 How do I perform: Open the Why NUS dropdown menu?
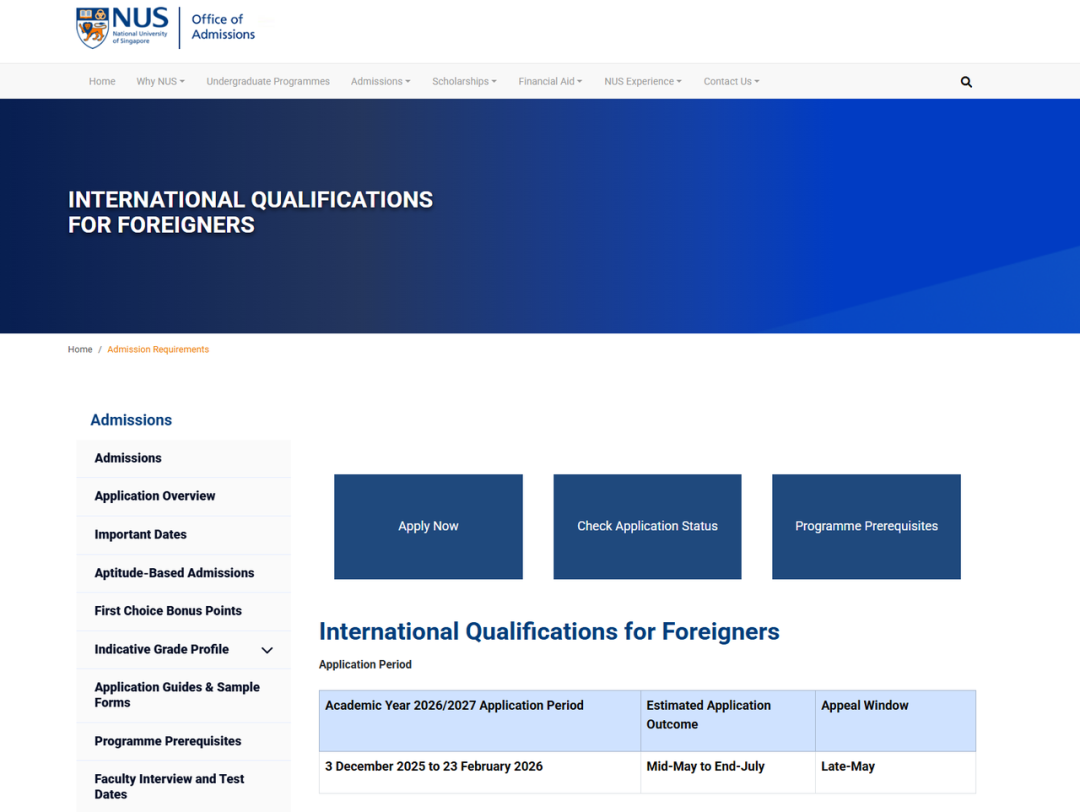160,82
